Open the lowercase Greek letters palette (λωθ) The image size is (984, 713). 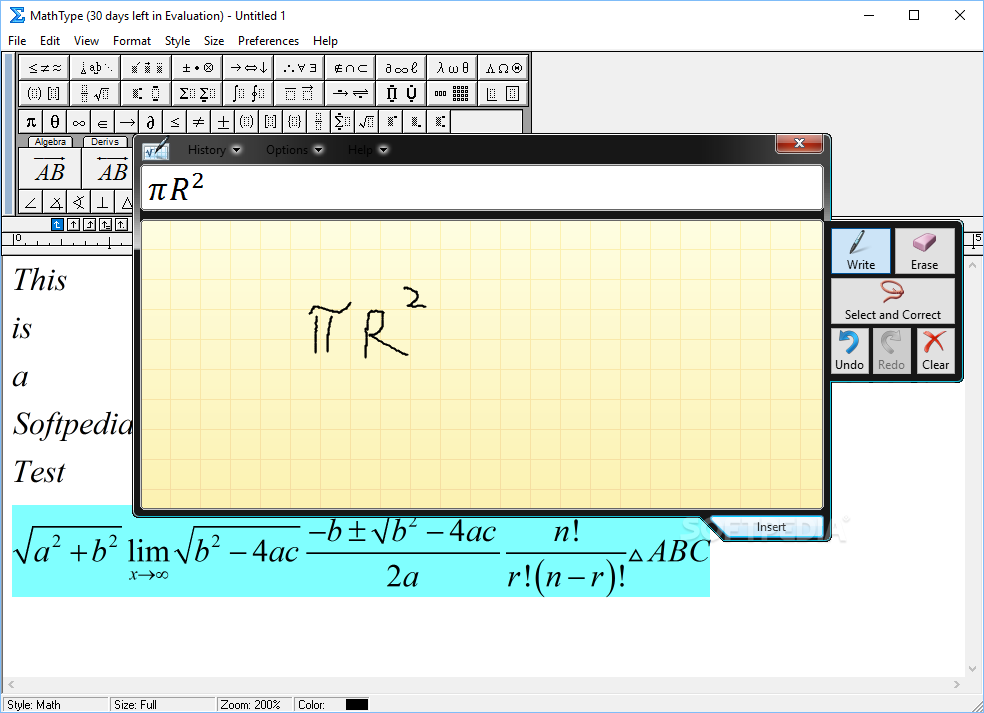tap(452, 68)
